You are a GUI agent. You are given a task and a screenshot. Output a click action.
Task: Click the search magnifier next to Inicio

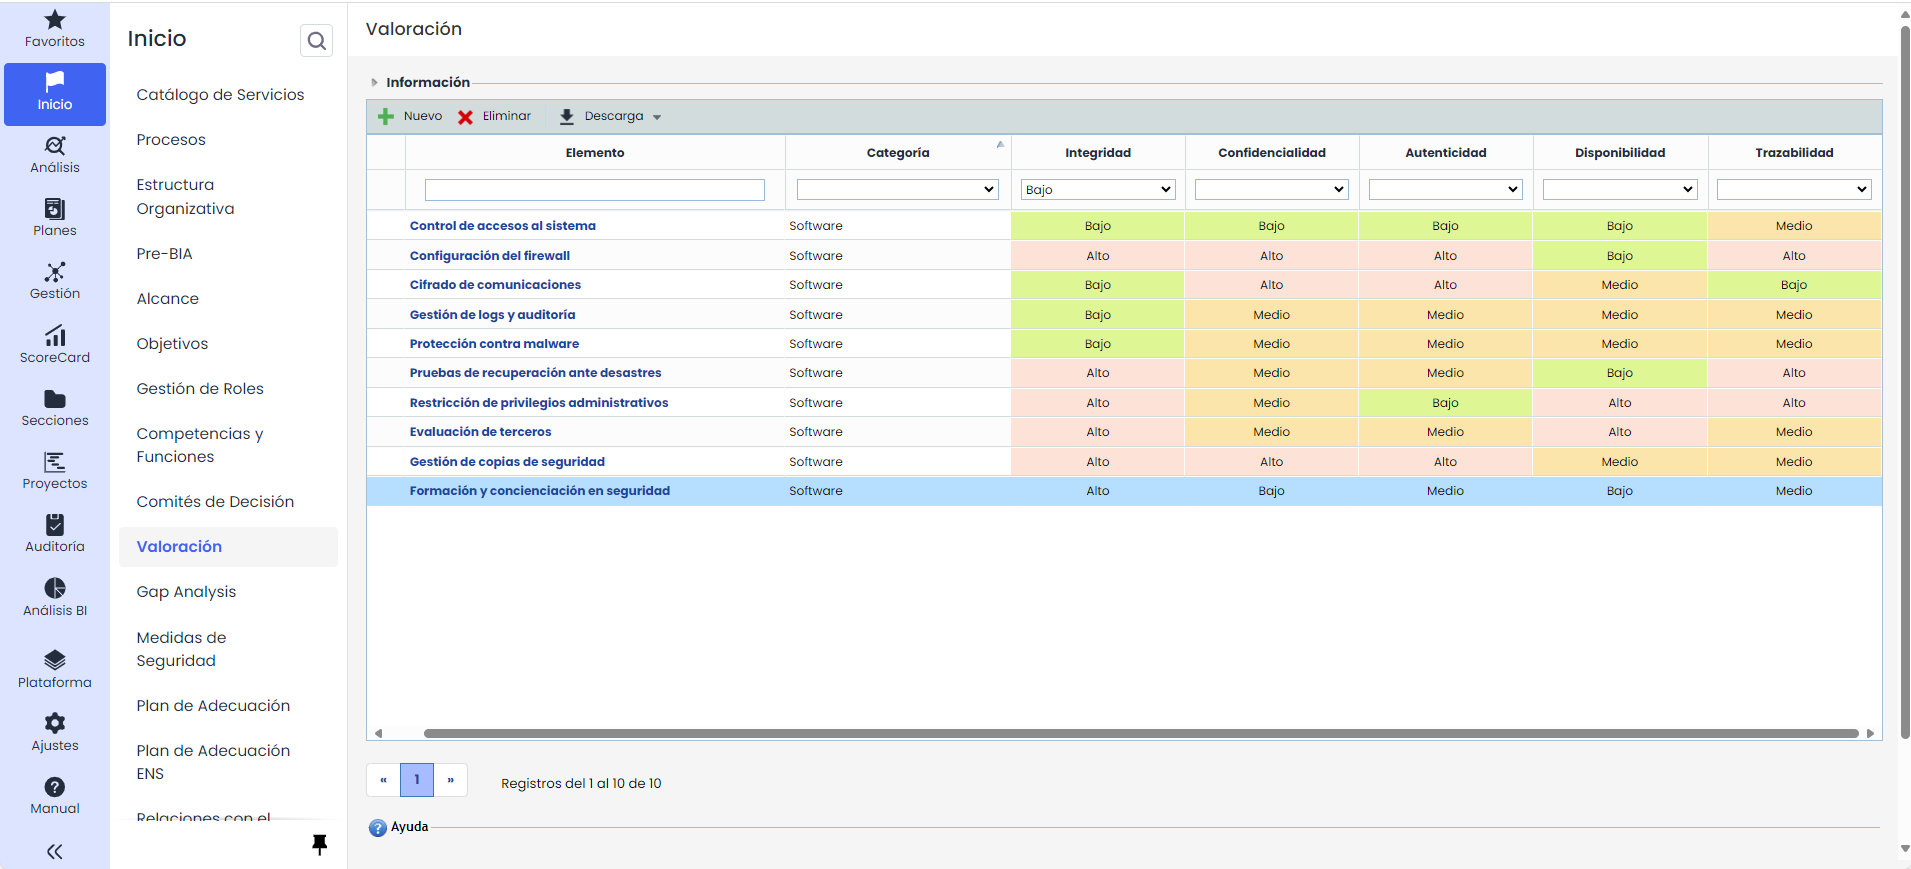(x=316, y=41)
